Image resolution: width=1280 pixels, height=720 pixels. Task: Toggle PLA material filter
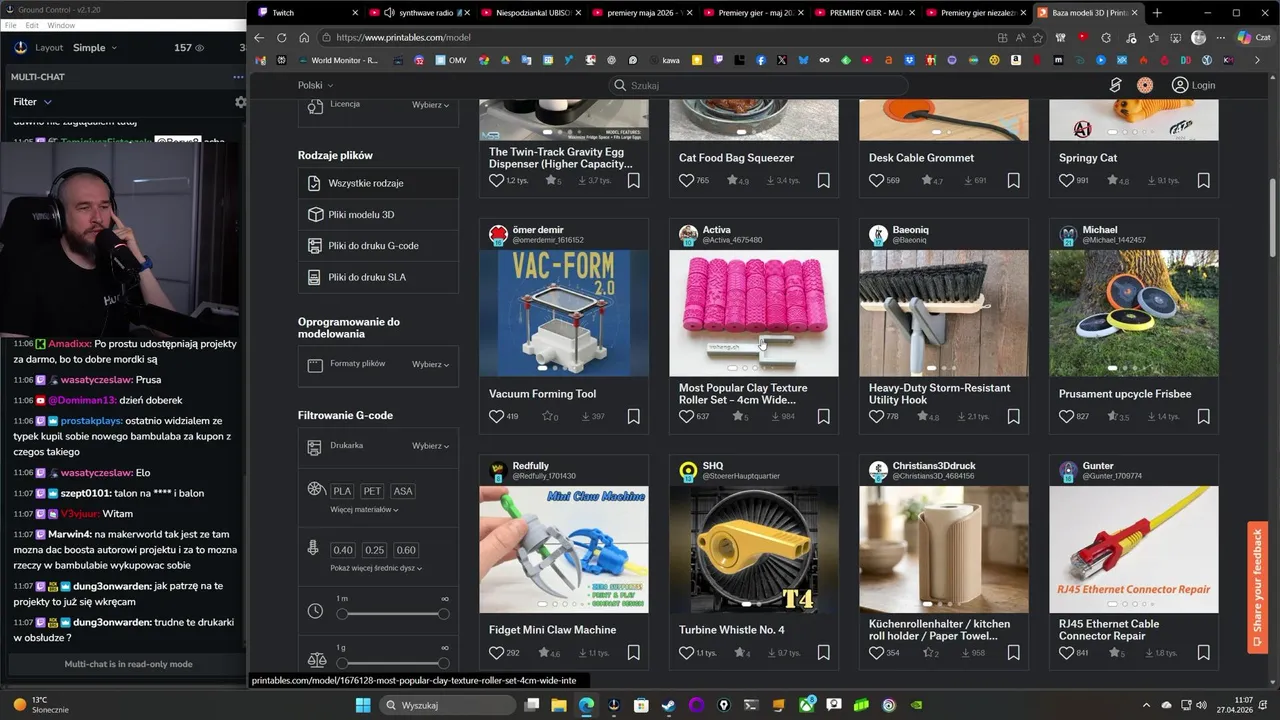(342, 491)
